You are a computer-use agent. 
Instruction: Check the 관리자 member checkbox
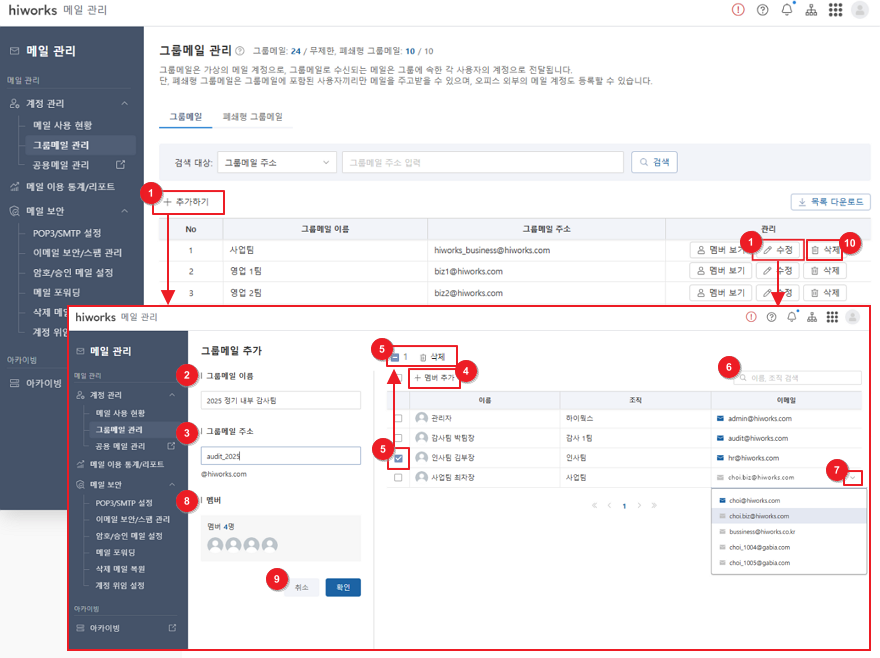click(400, 418)
